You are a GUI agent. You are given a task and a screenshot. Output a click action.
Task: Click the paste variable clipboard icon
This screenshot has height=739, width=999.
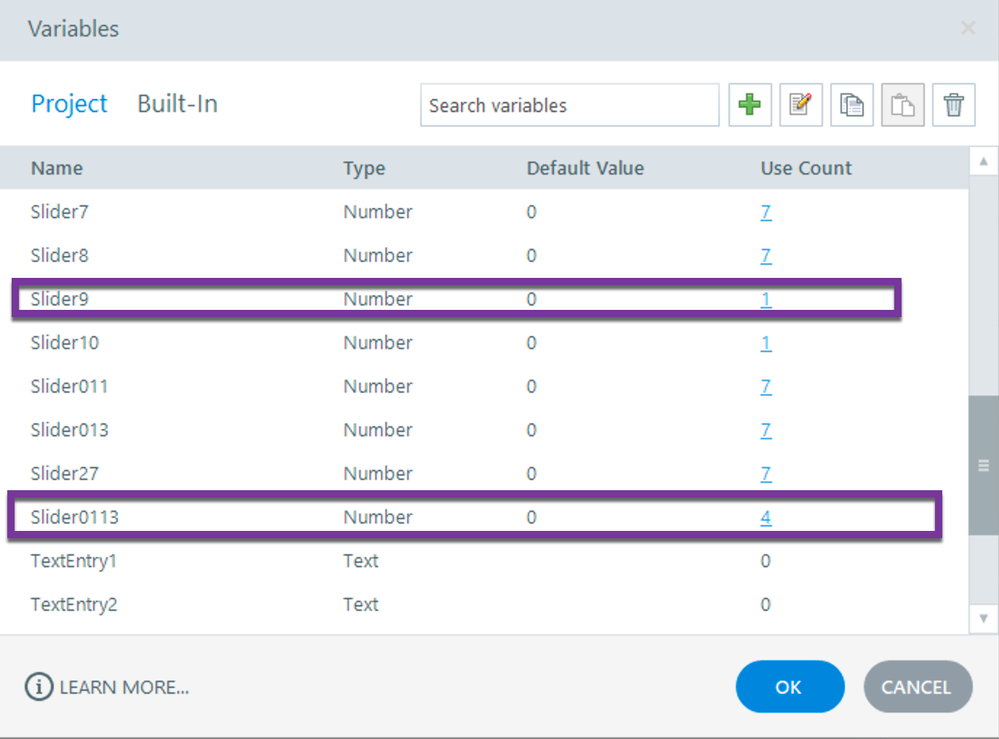[x=902, y=105]
